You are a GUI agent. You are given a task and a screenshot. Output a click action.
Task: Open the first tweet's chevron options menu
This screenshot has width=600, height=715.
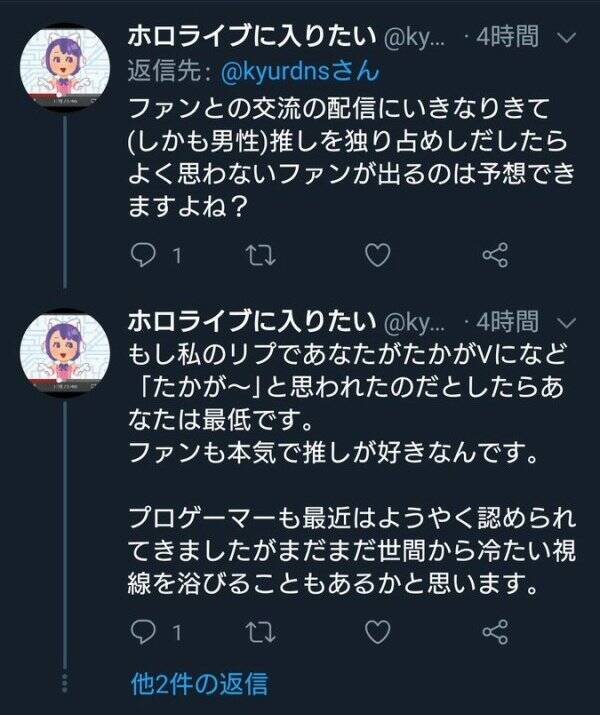pos(567,38)
